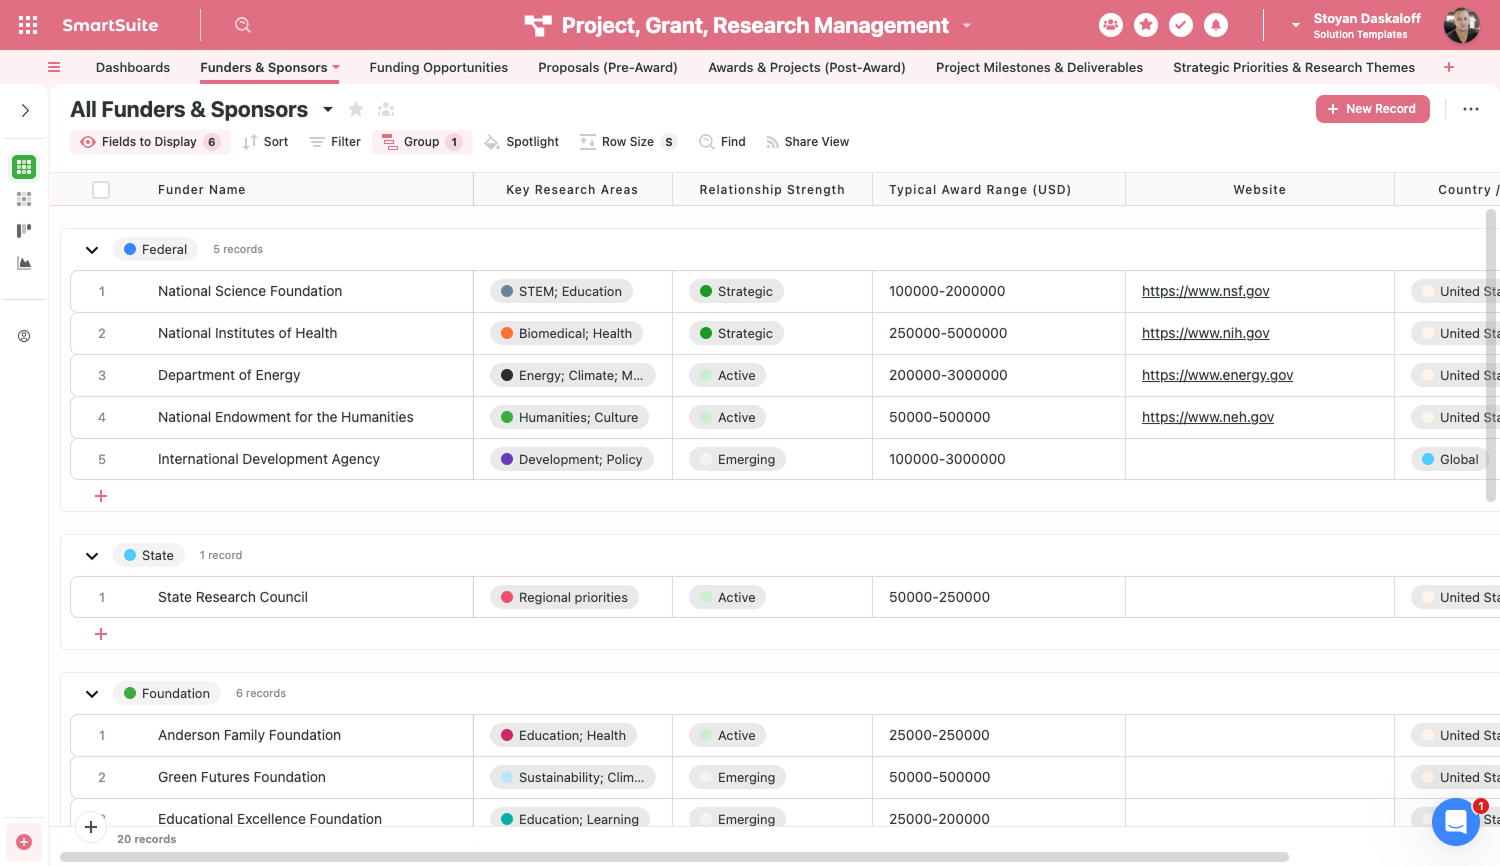The image size is (1500, 866).
Task: Open the chart view icon in sidebar
Action: [x=24, y=263]
